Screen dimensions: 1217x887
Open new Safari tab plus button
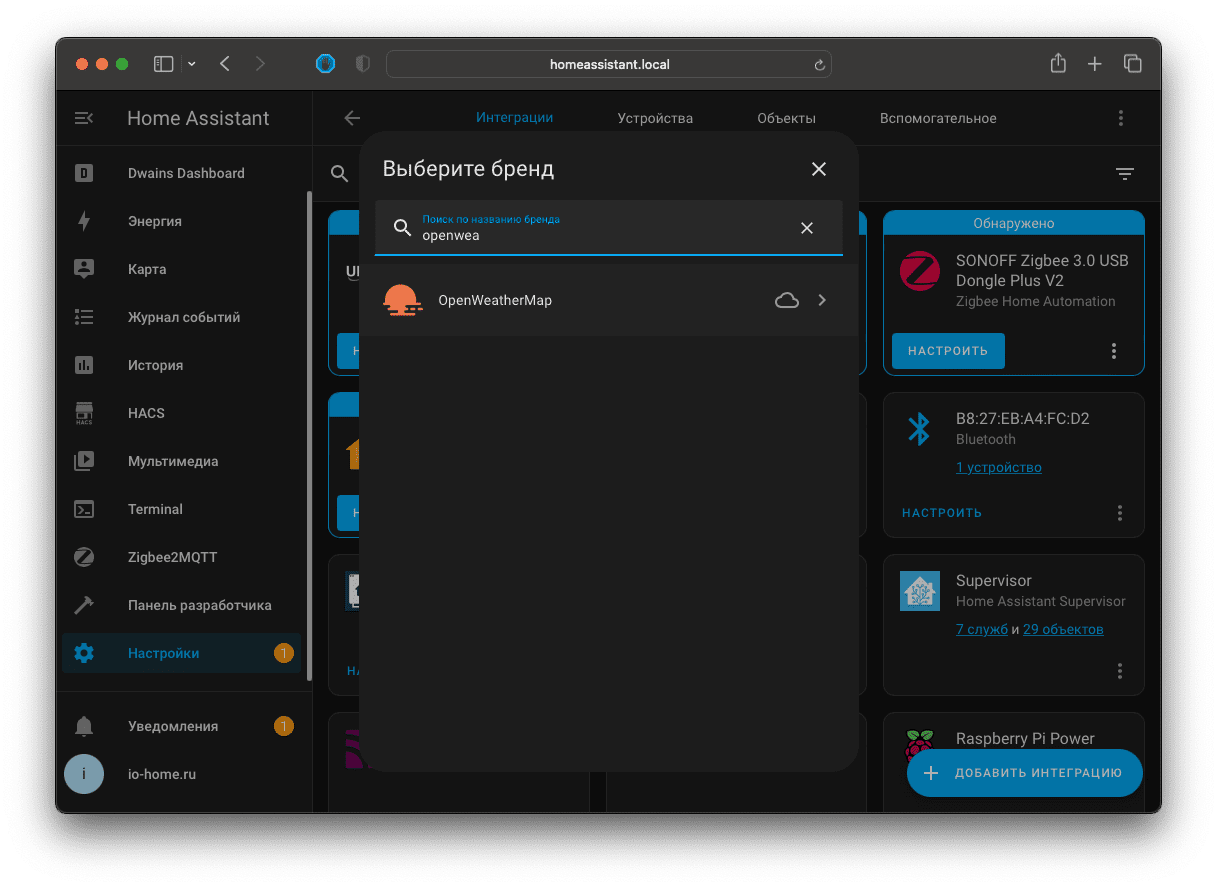(1095, 64)
